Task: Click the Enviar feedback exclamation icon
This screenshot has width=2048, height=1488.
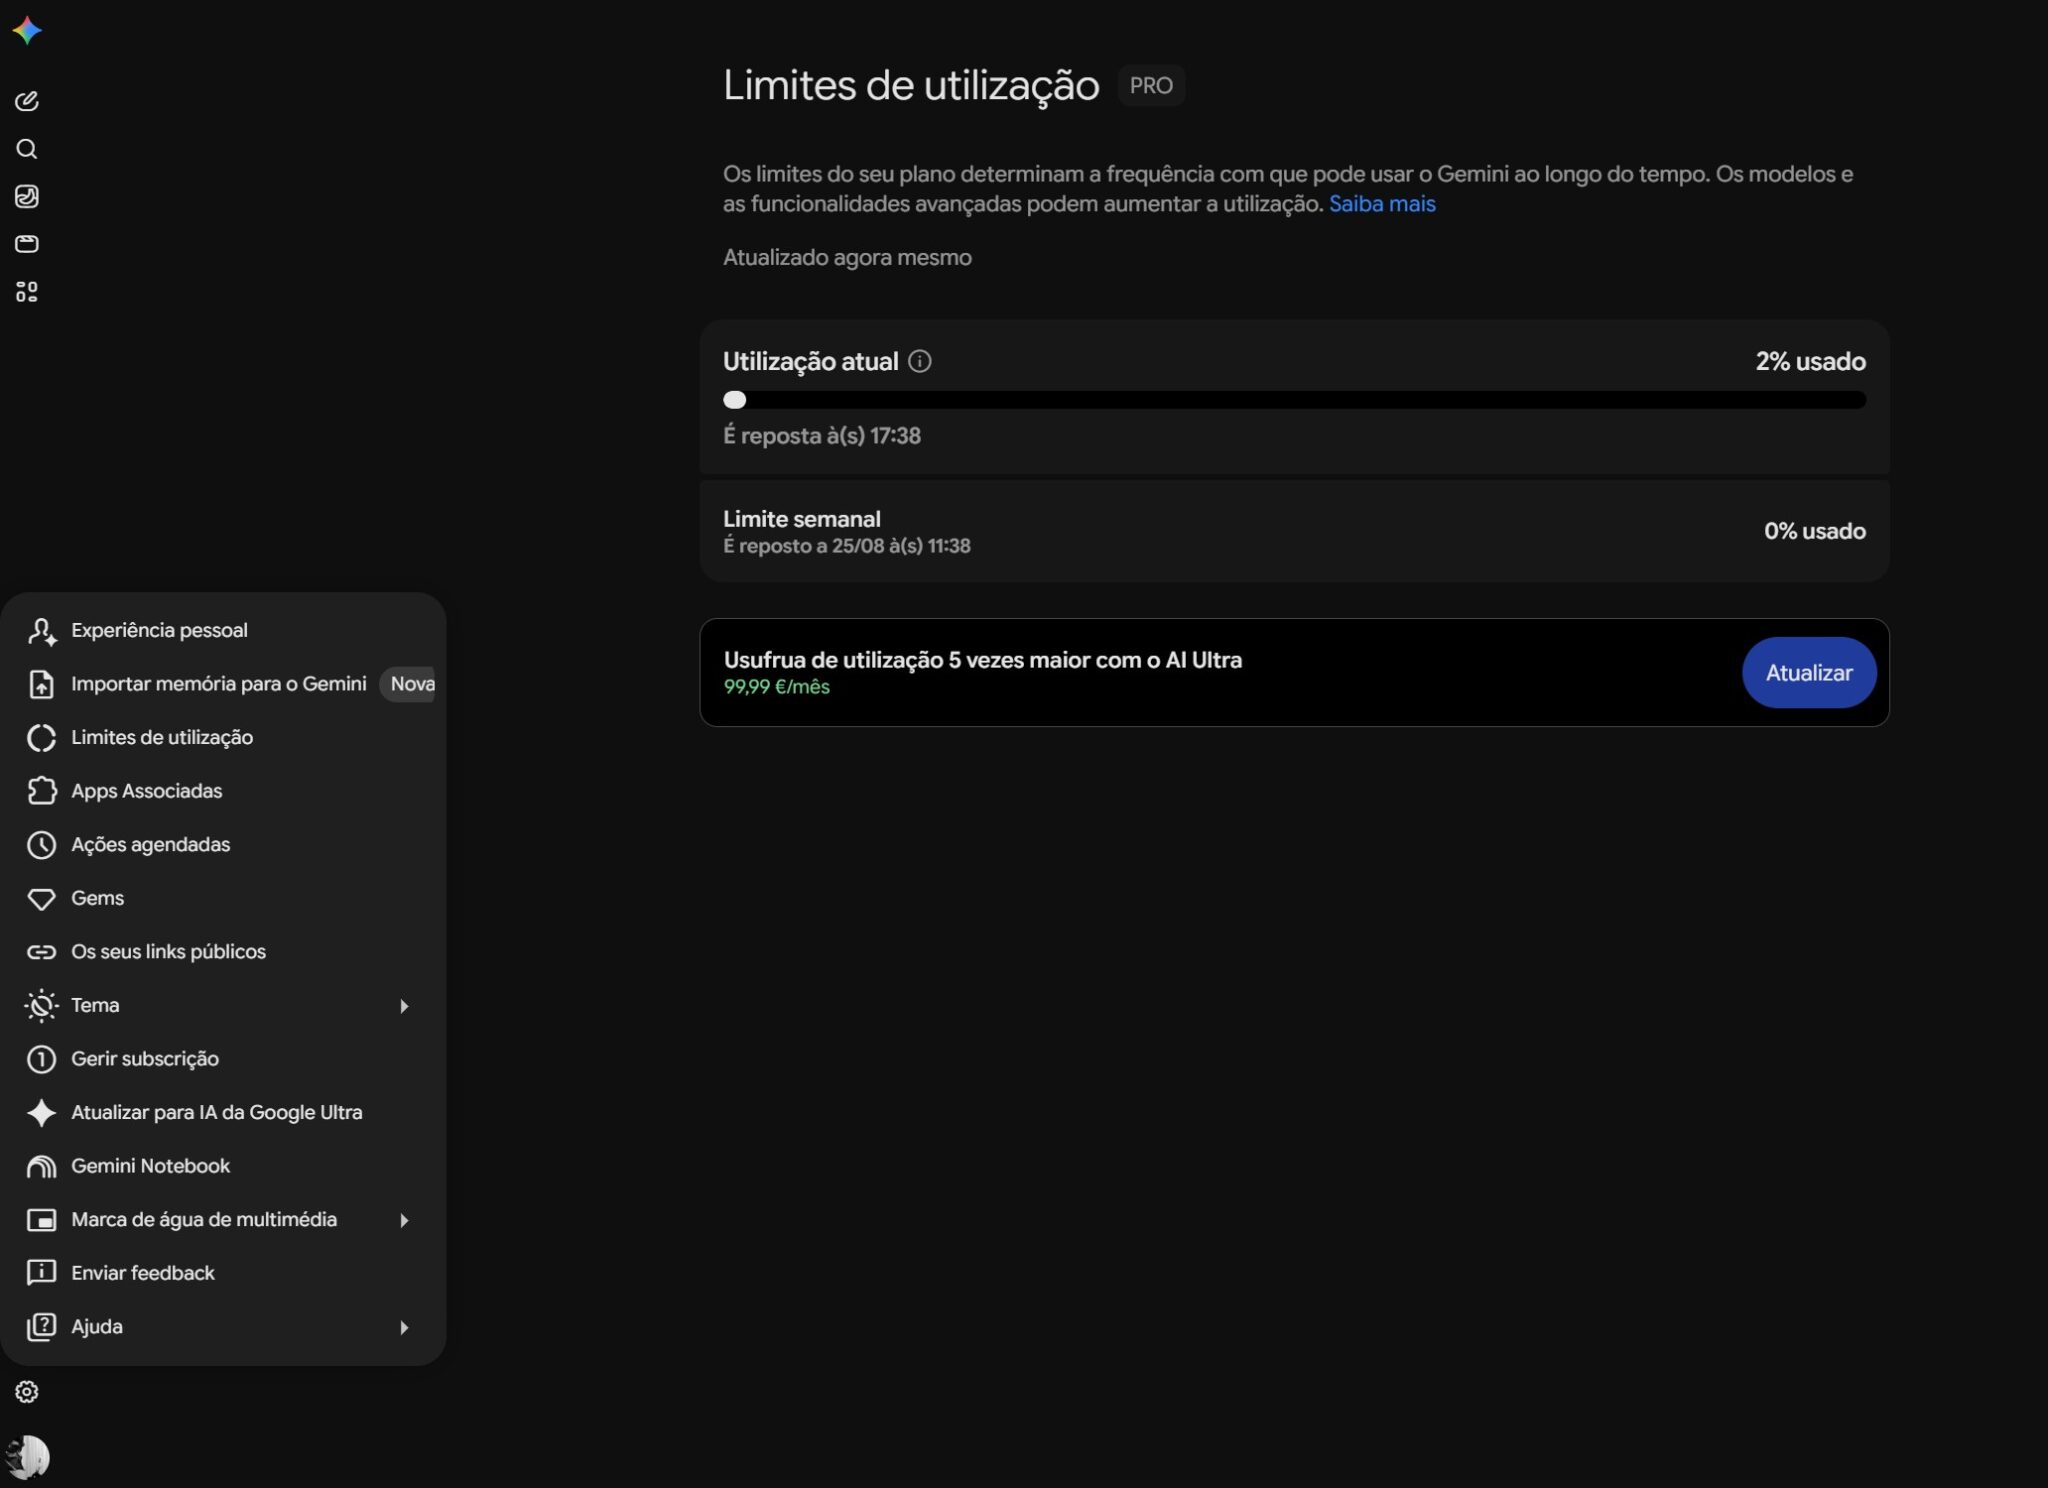Action: click(41, 1273)
